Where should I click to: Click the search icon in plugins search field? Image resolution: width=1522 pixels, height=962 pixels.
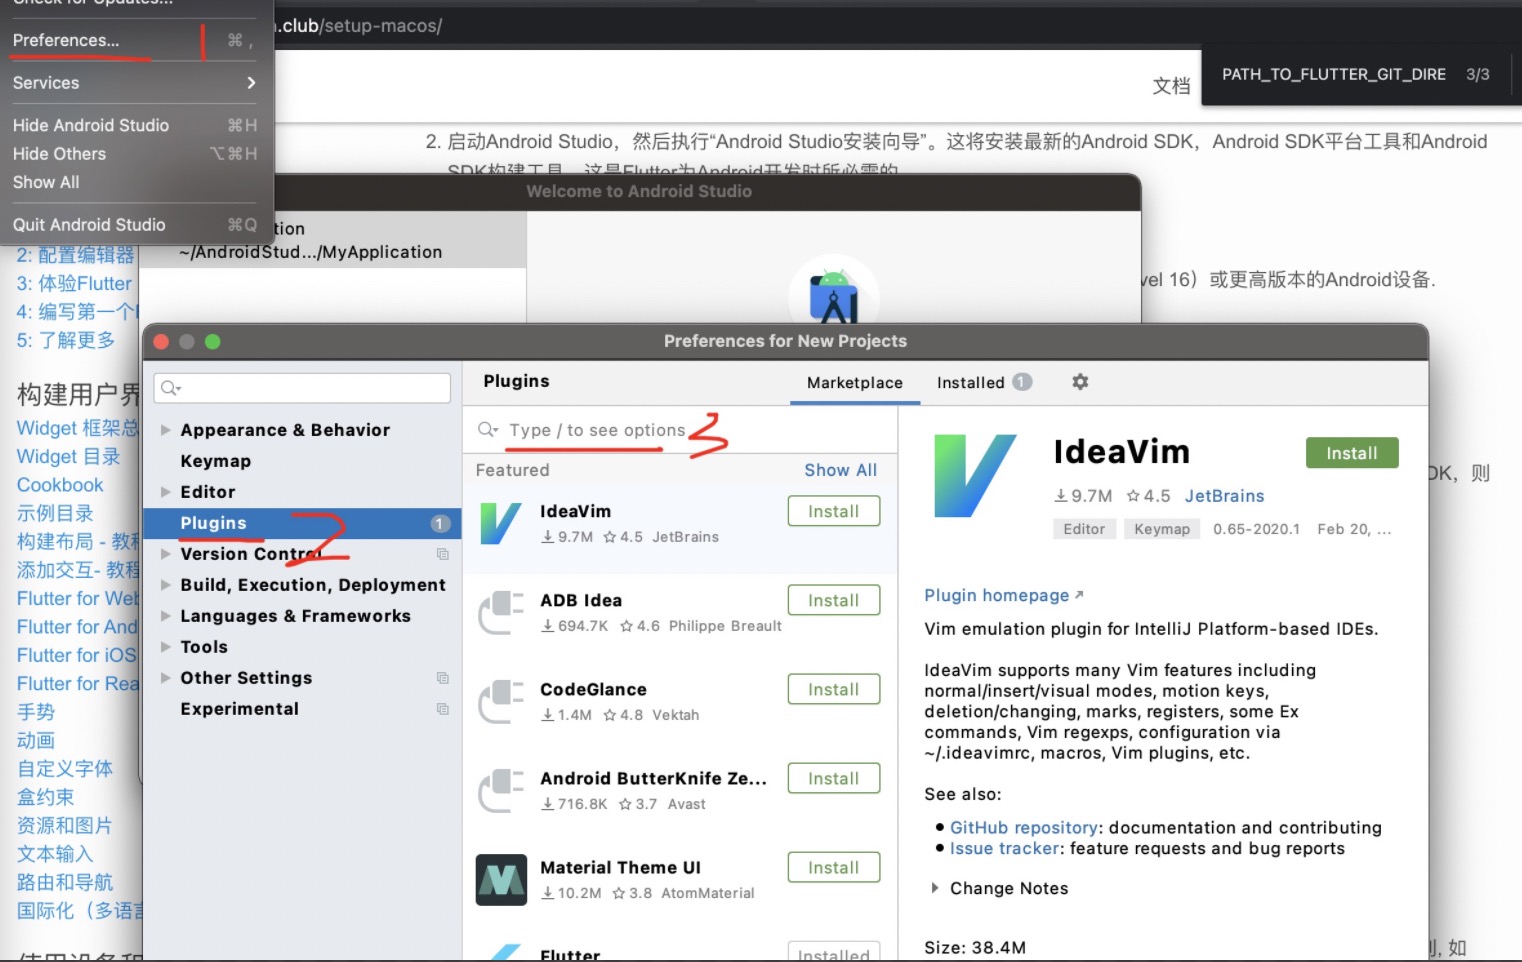(488, 430)
